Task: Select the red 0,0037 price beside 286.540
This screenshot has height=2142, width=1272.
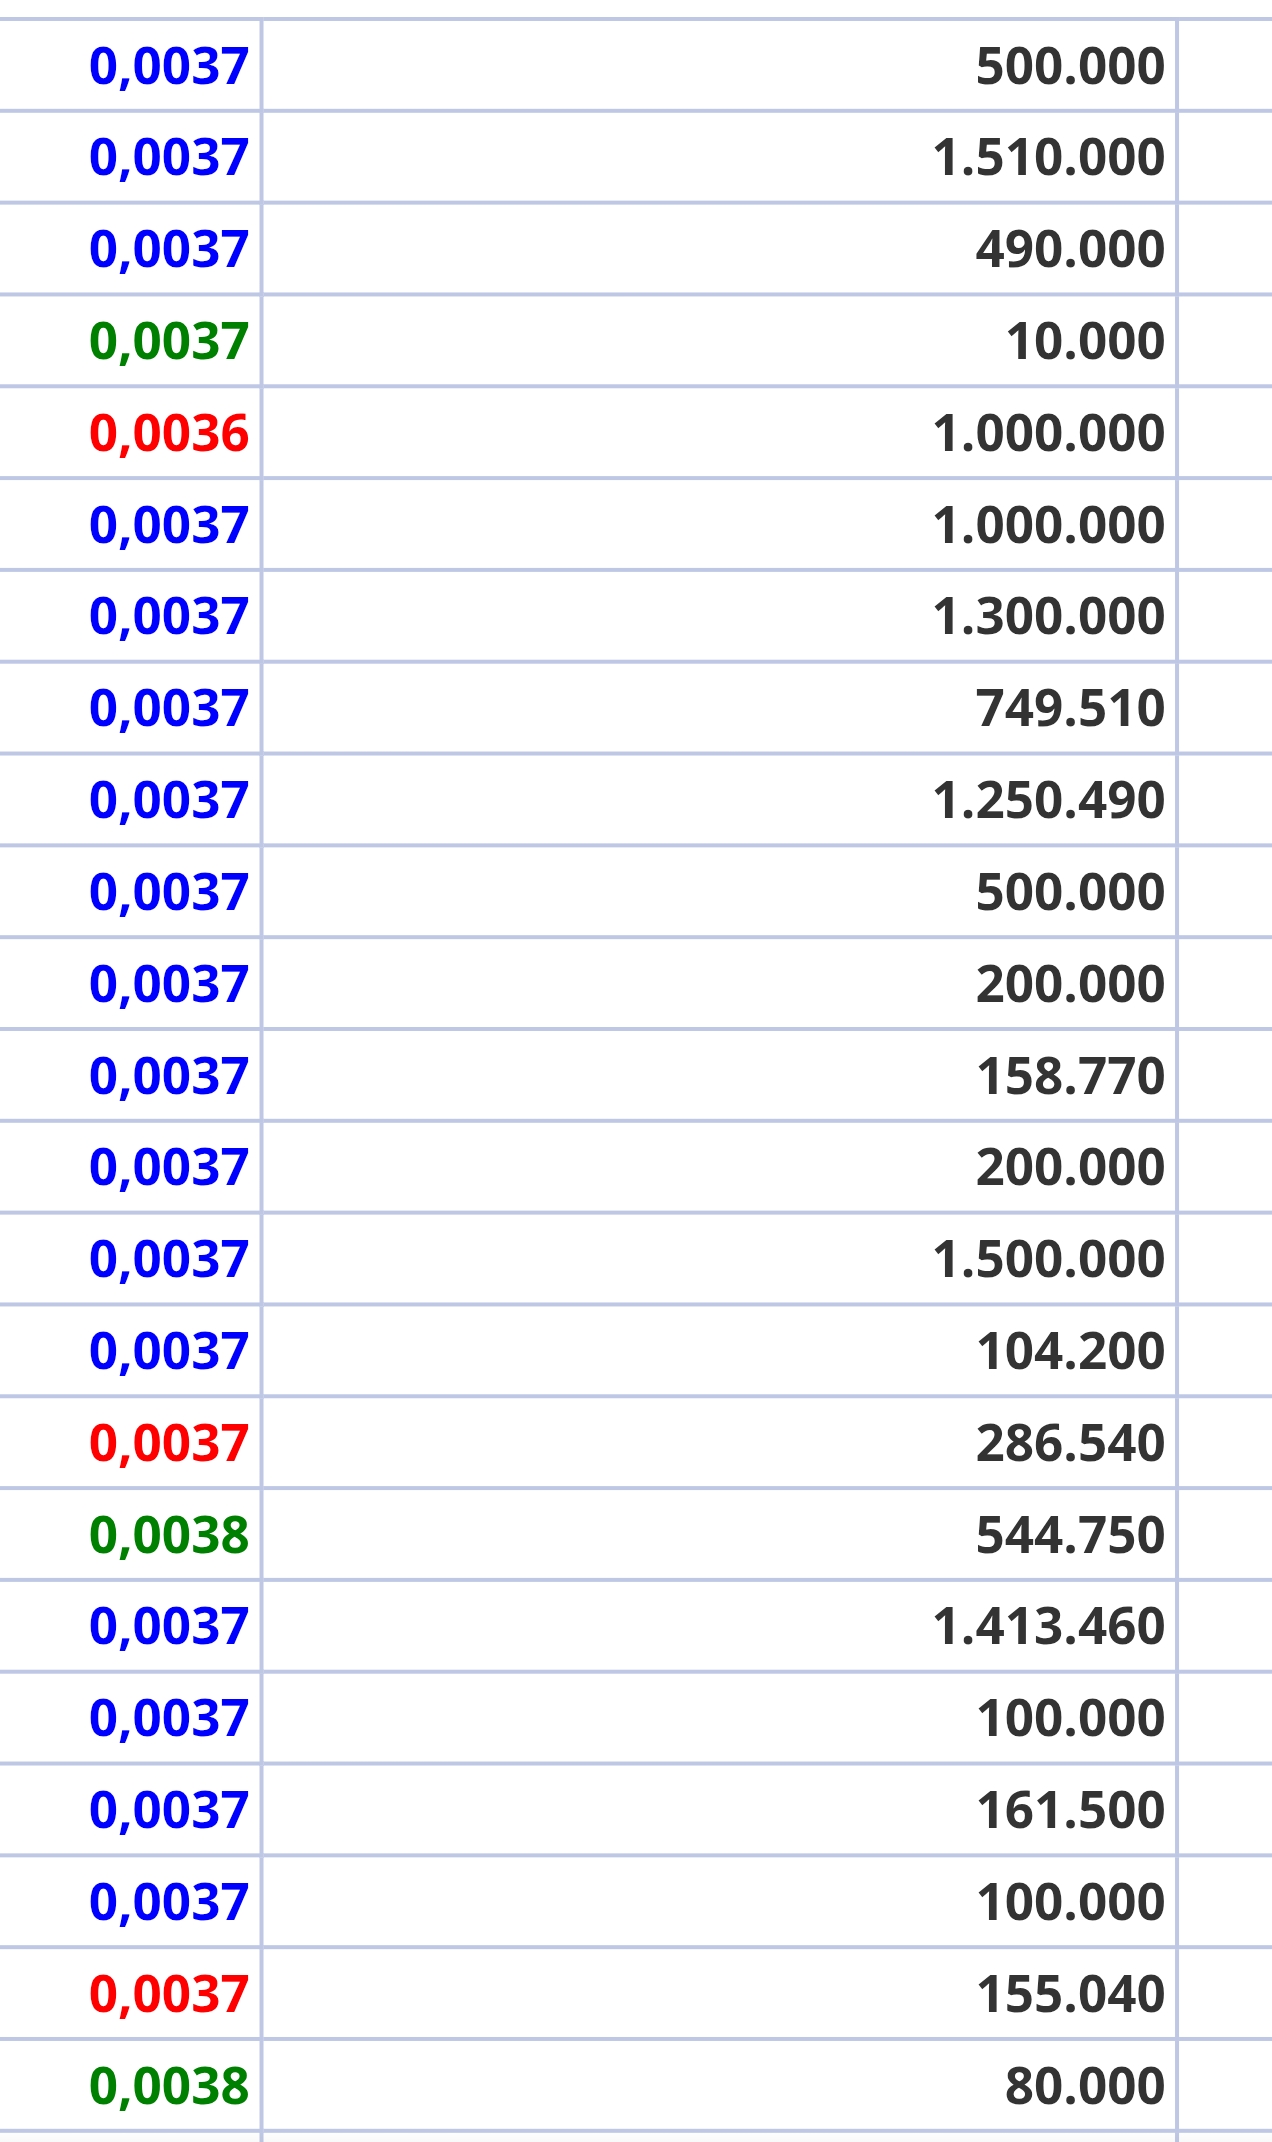Action: tap(168, 1444)
